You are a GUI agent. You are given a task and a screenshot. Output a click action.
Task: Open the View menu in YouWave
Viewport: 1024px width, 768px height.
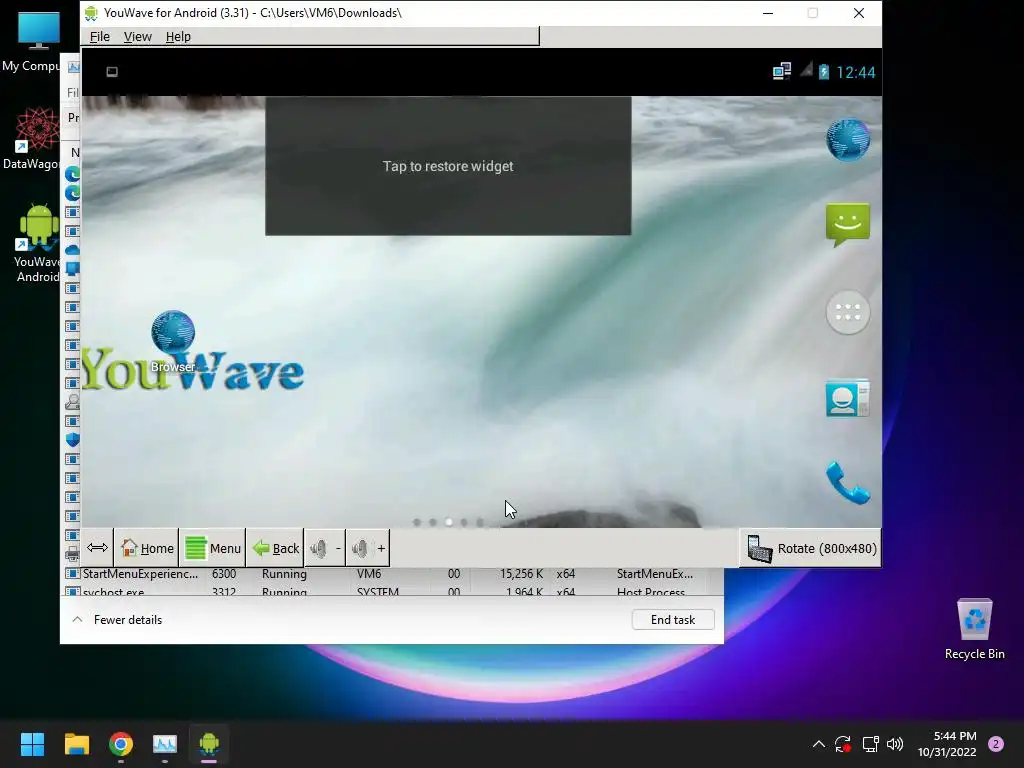[x=137, y=37]
